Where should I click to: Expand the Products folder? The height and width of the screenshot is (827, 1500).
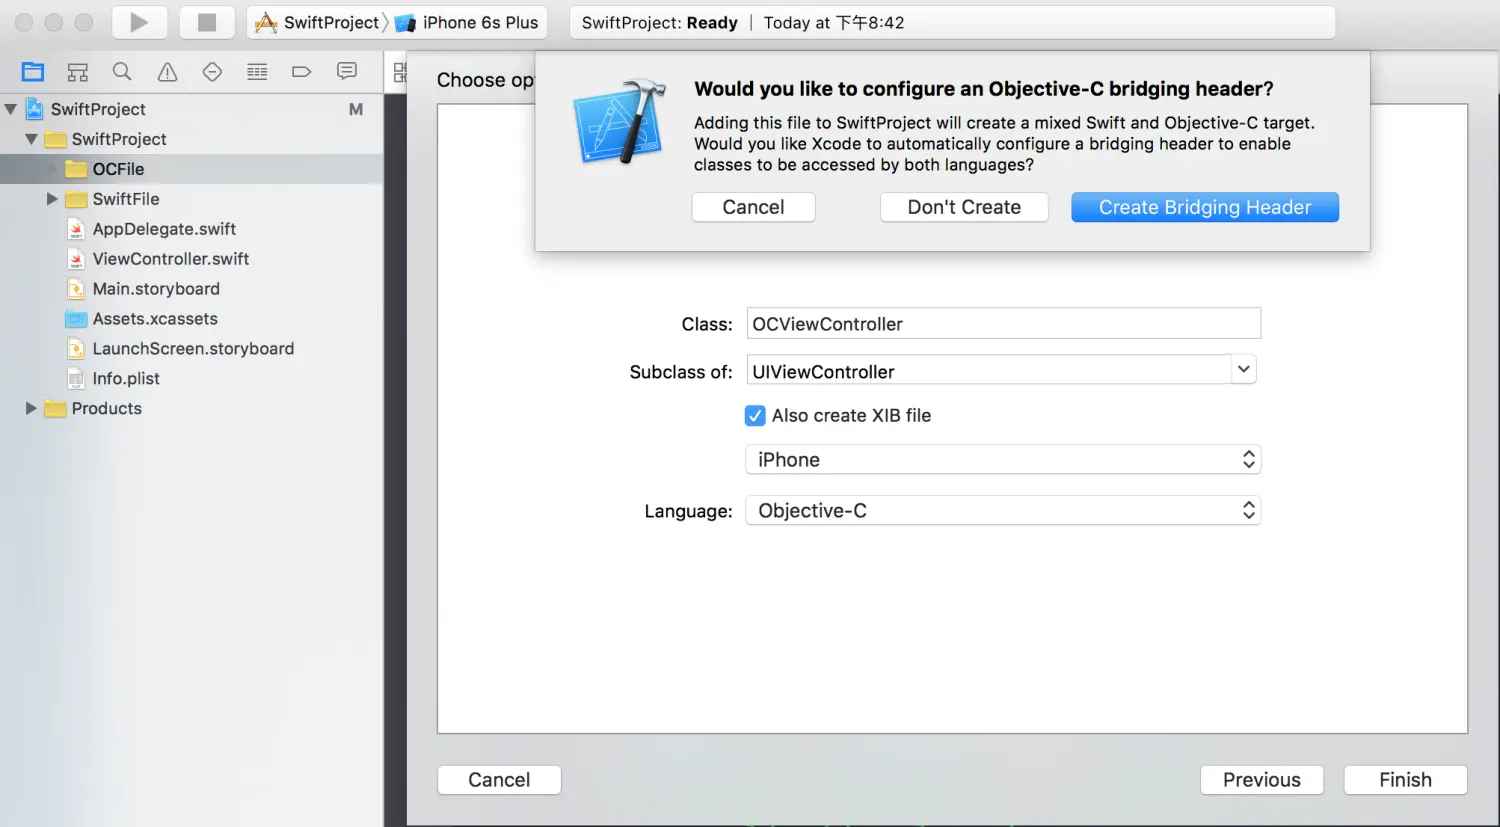pos(31,408)
